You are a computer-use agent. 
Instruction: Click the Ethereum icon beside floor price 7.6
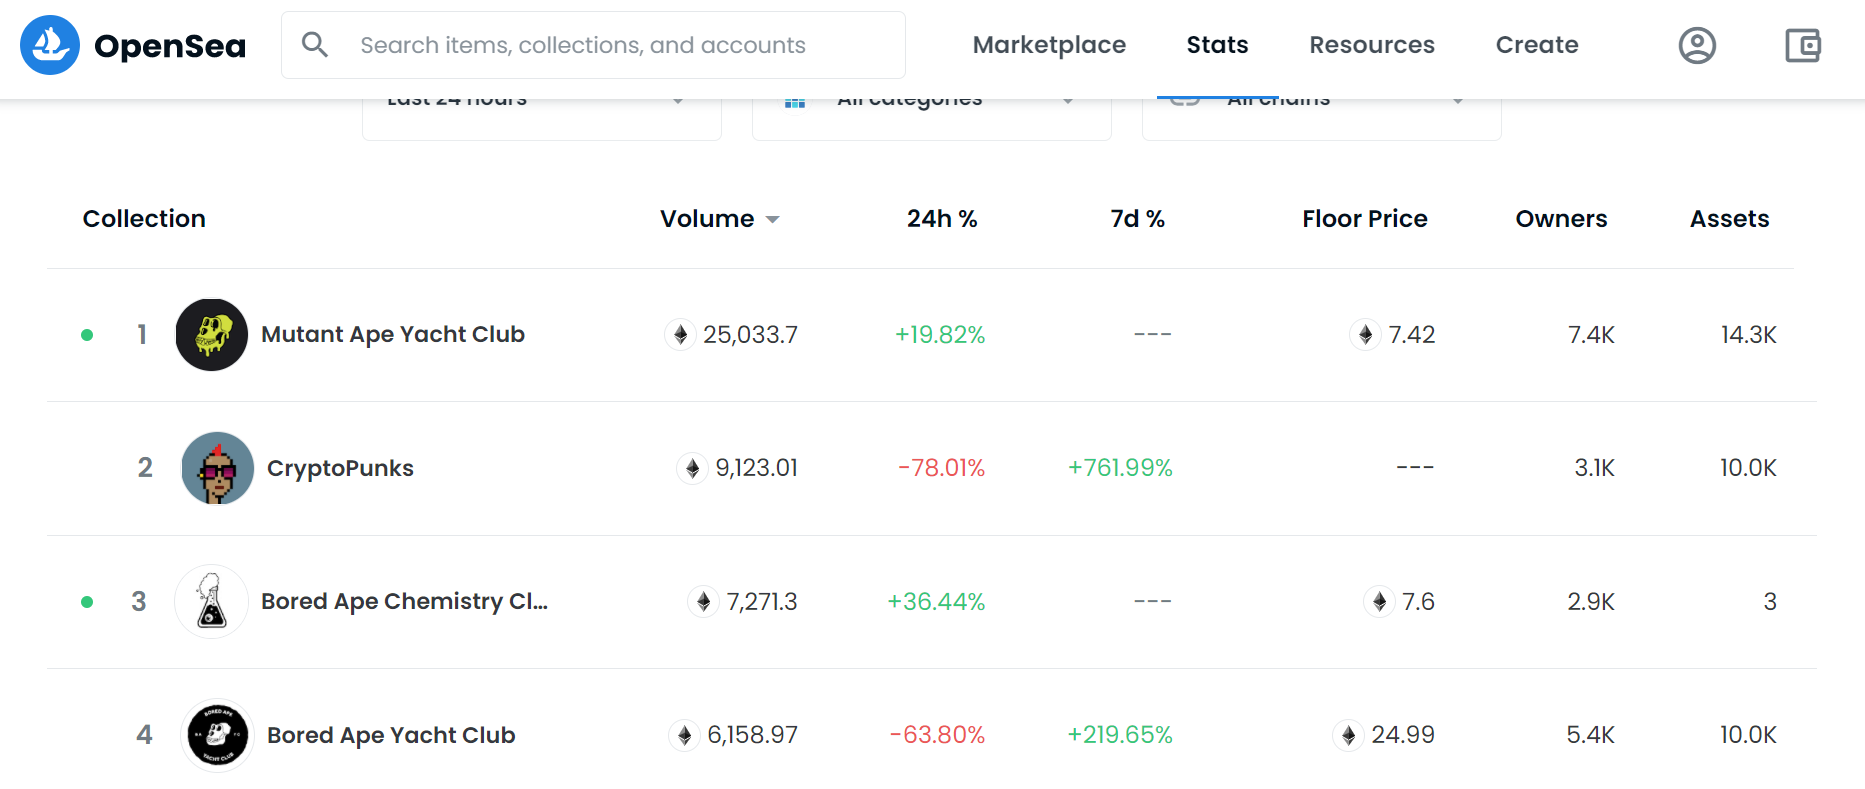tap(1380, 602)
